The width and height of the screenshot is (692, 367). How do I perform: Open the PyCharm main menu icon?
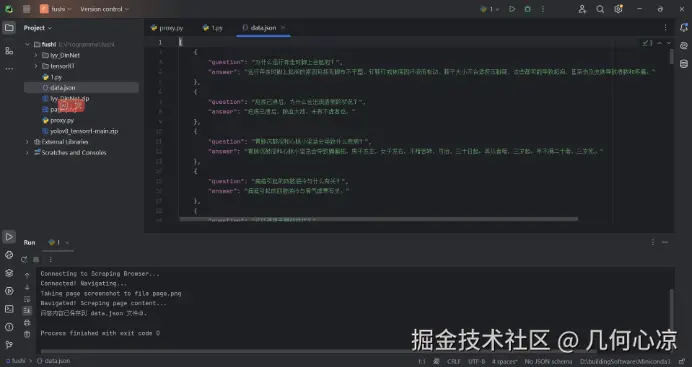[26, 9]
